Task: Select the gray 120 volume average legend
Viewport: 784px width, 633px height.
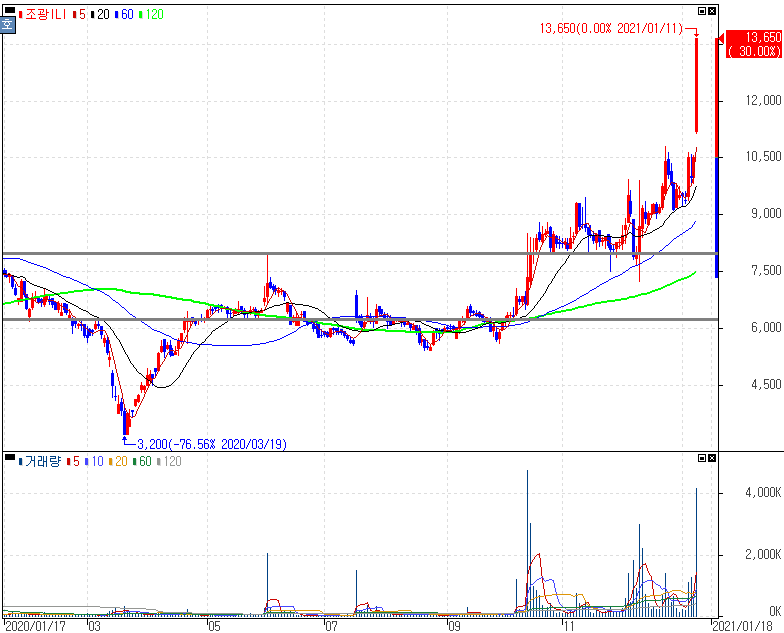Action: 170,462
